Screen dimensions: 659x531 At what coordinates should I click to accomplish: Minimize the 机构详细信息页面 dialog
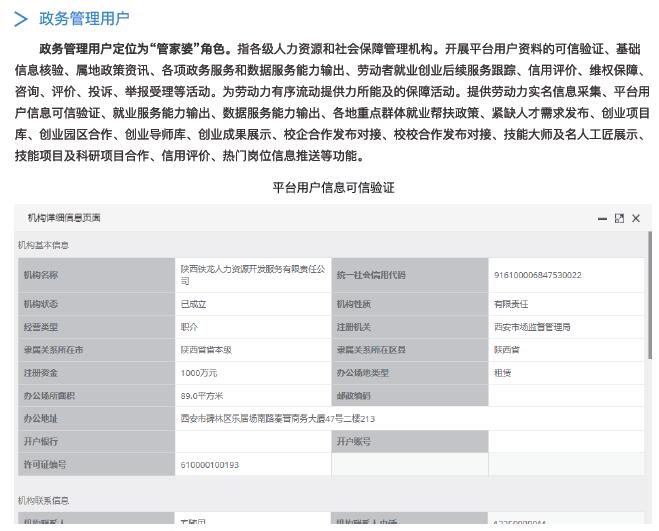(x=602, y=218)
